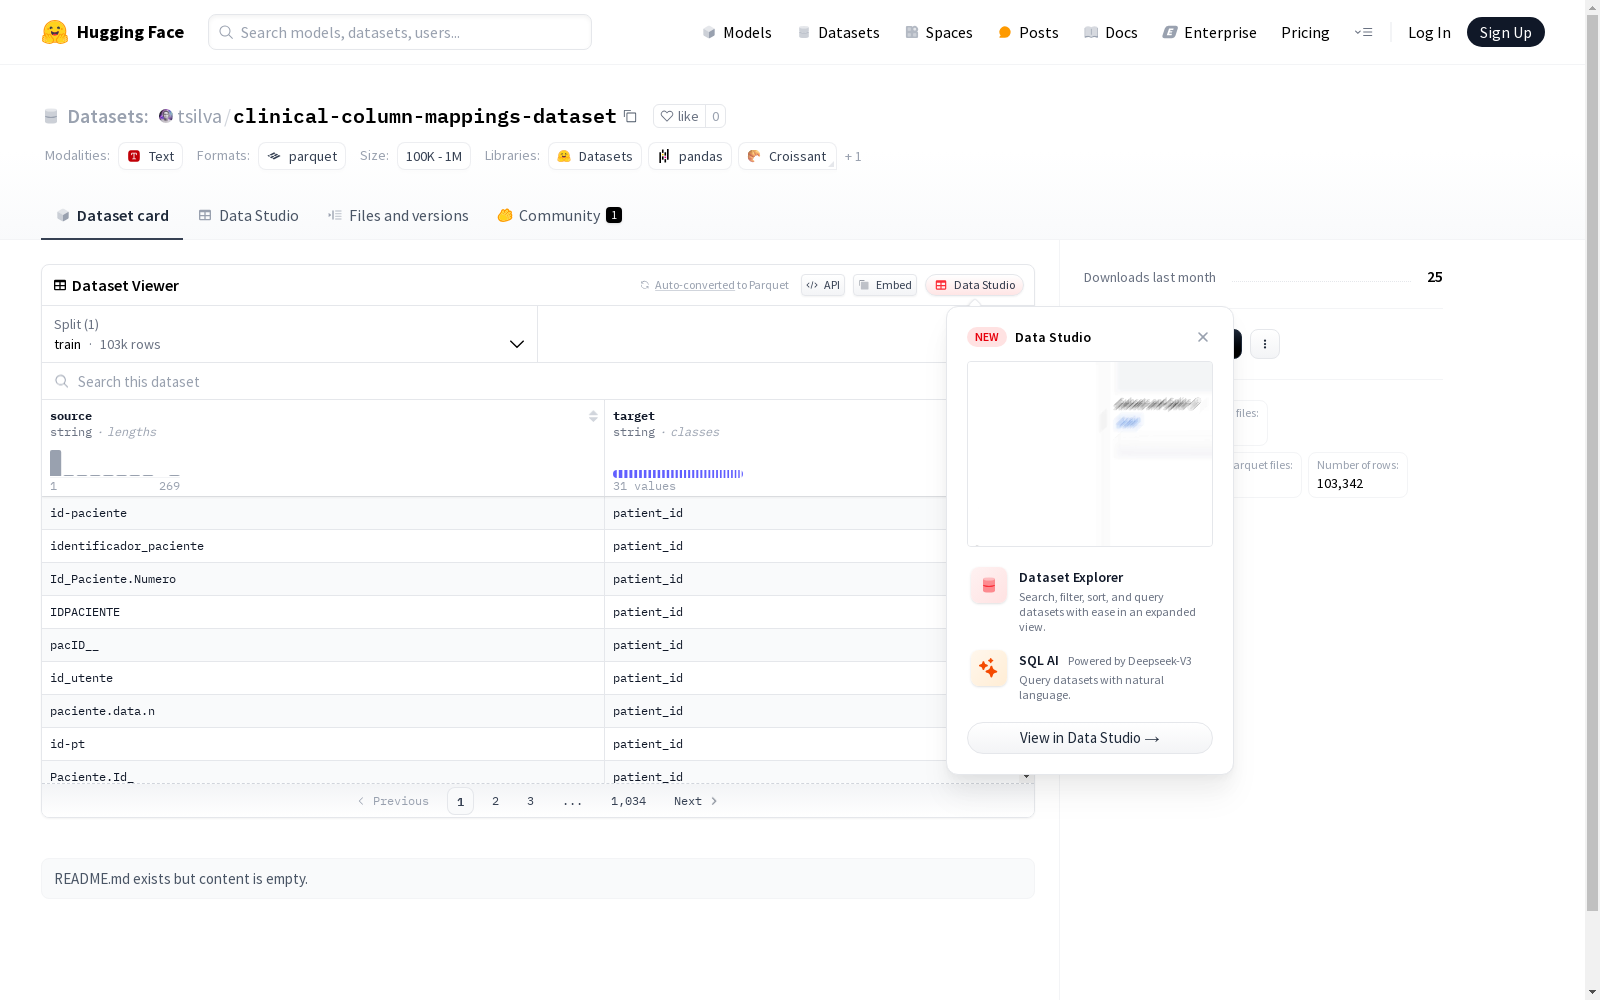This screenshot has width=1600, height=1000.
Task: Select the IDPACIENTE cell
Action: pyautogui.click(x=323, y=612)
